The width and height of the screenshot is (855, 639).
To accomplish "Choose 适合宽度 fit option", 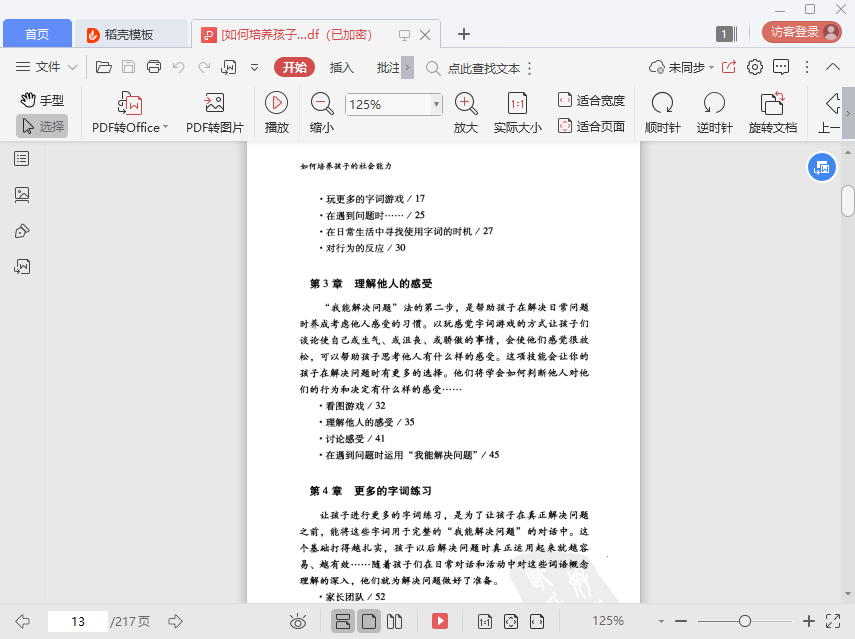I will 591,100.
